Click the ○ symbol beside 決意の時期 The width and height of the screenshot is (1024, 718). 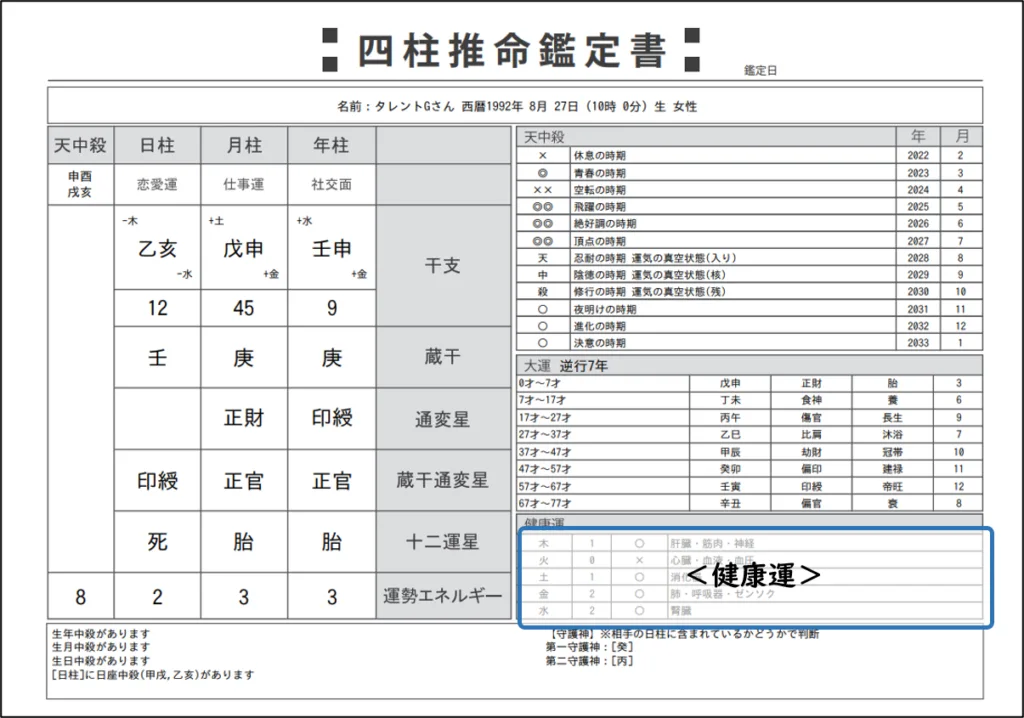(542, 343)
